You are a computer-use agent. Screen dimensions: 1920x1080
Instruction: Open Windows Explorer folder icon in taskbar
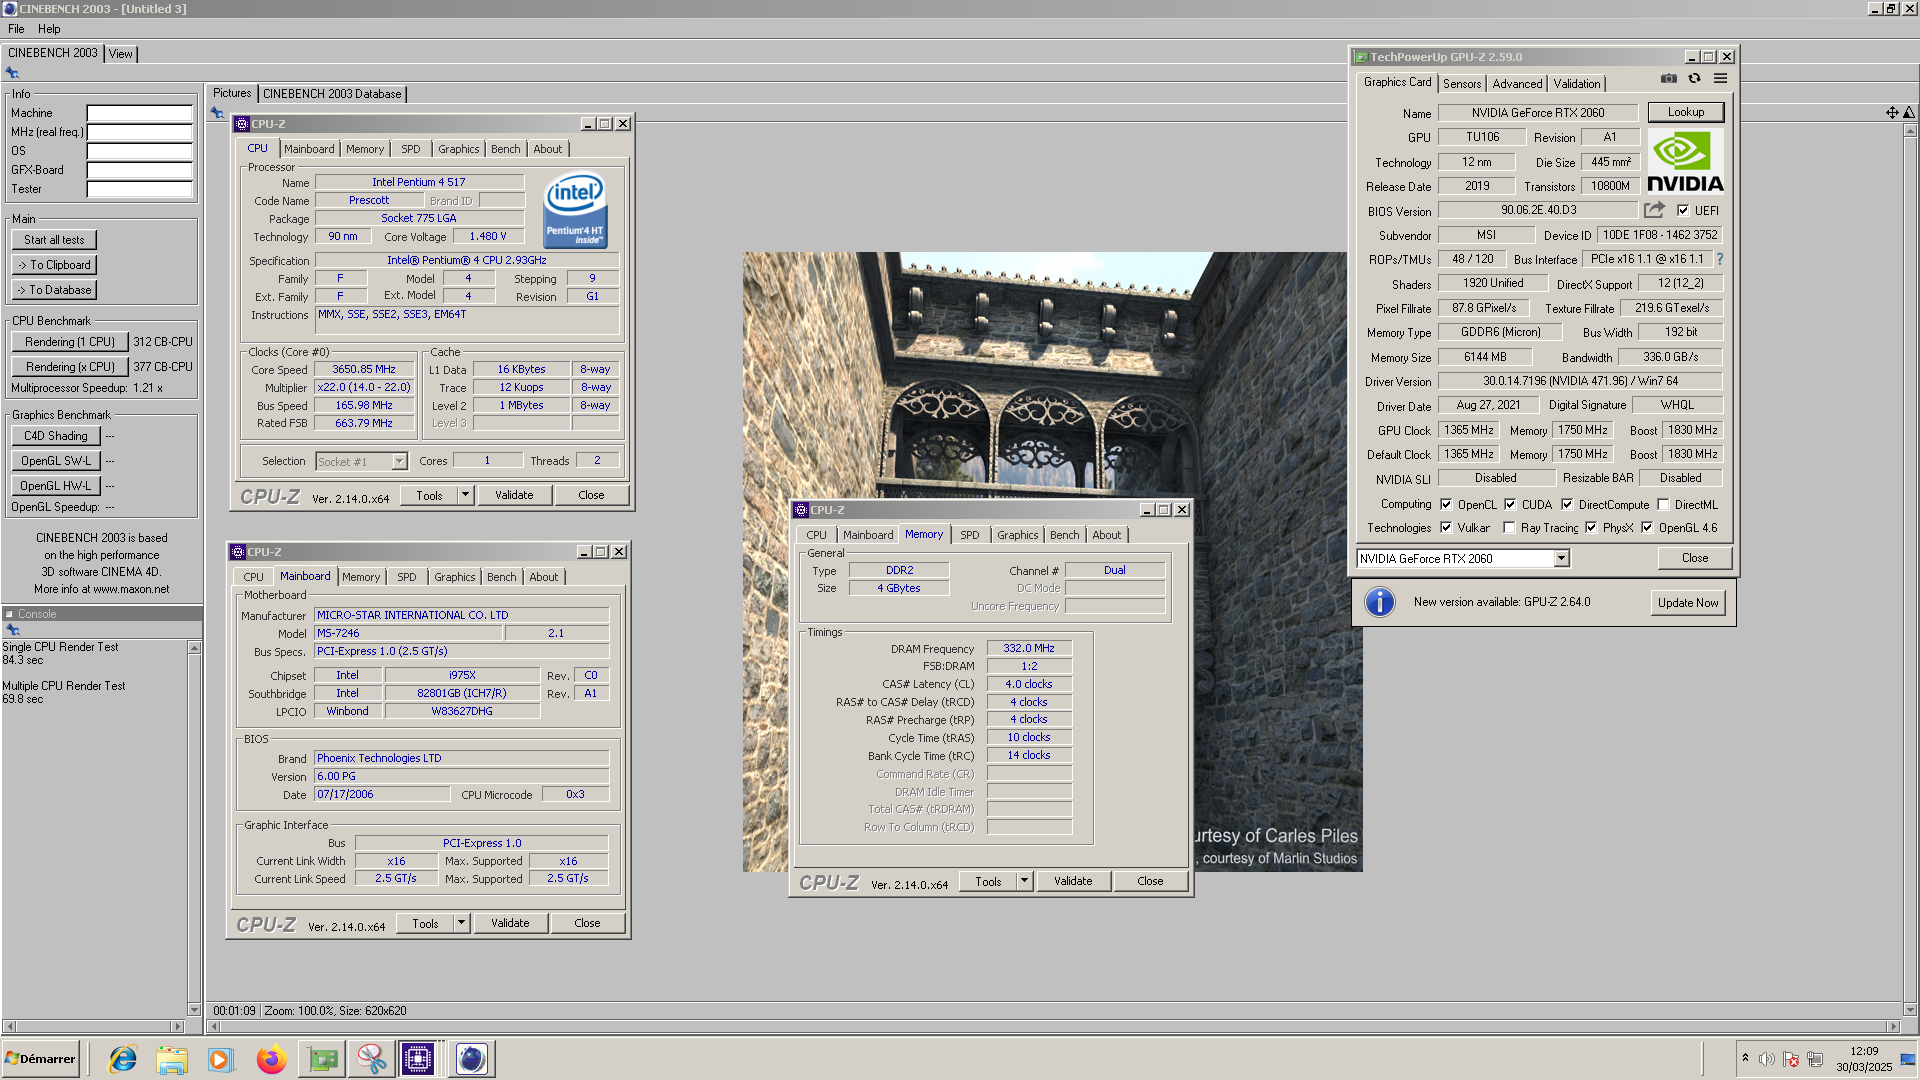pos(172,1059)
